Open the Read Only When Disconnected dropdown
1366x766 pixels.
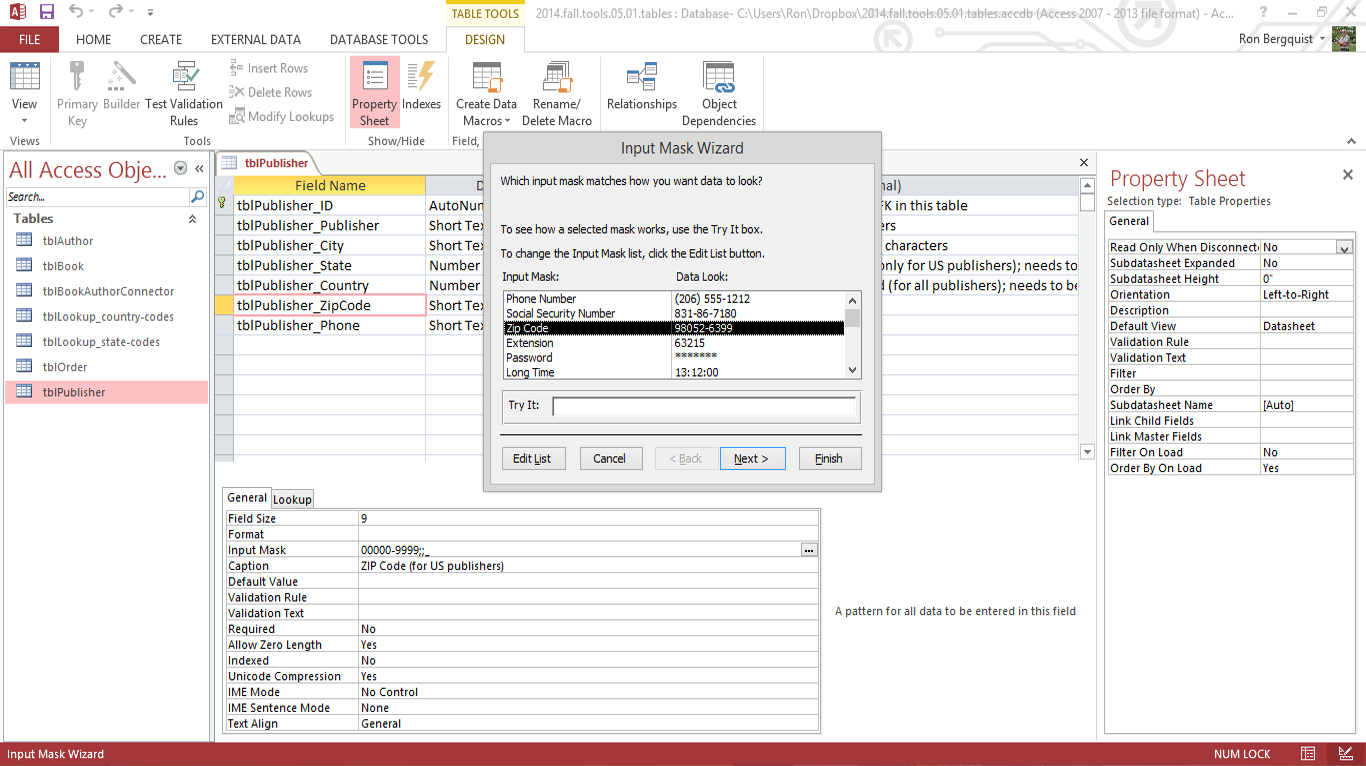pyautogui.click(x=1344, y=247)
